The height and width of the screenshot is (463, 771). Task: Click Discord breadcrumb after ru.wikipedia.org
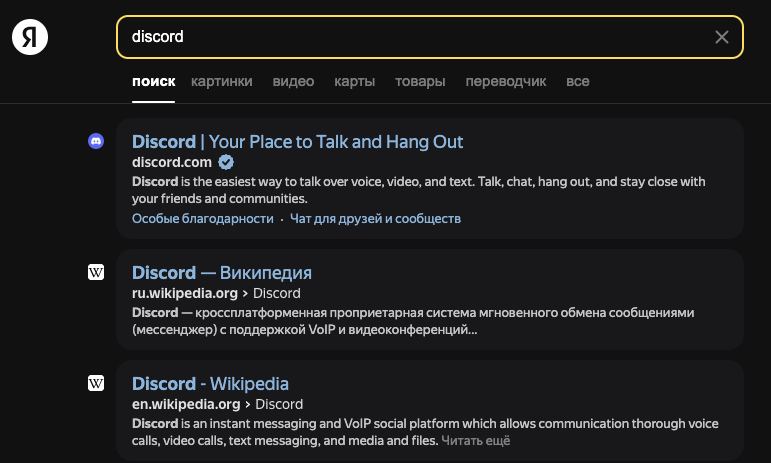coord(276,293)
